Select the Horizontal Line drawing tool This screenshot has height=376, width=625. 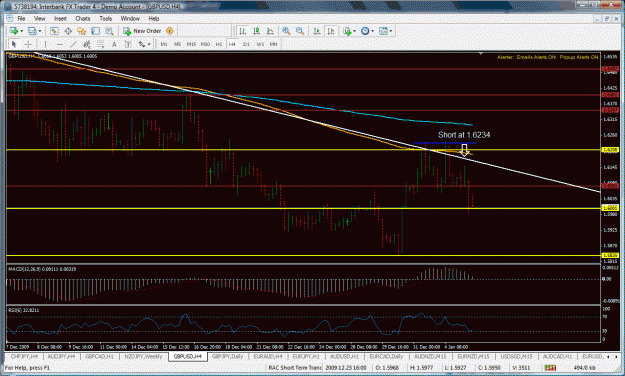click(x=59, y=44)
